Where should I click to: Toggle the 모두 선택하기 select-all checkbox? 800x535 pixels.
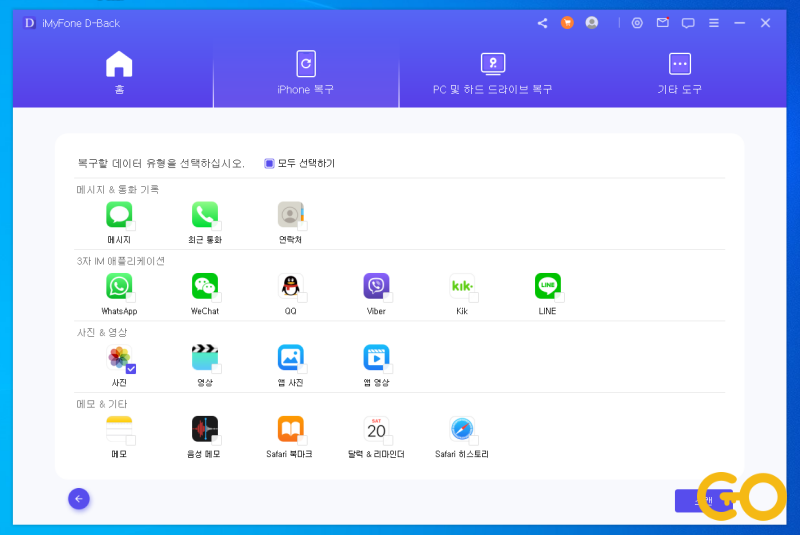pos(269,163)
